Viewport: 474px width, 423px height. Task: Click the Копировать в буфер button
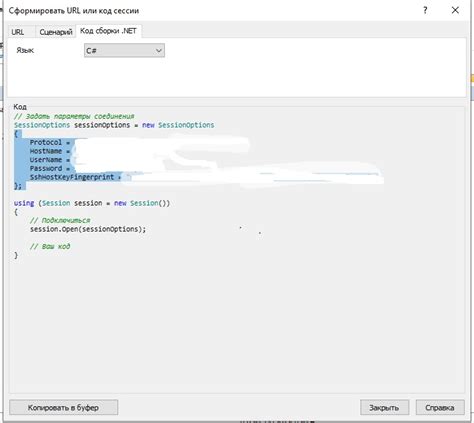pyautogui.click(x=63, y=407)
